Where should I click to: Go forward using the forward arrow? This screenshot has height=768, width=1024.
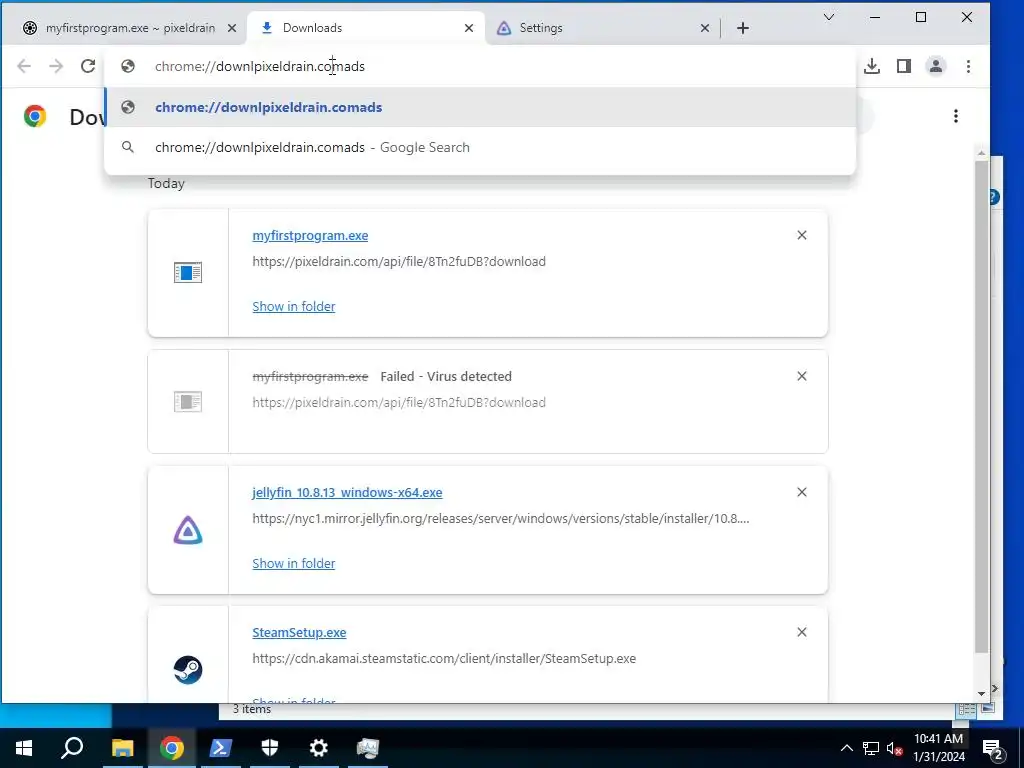(x=56, y=66)
